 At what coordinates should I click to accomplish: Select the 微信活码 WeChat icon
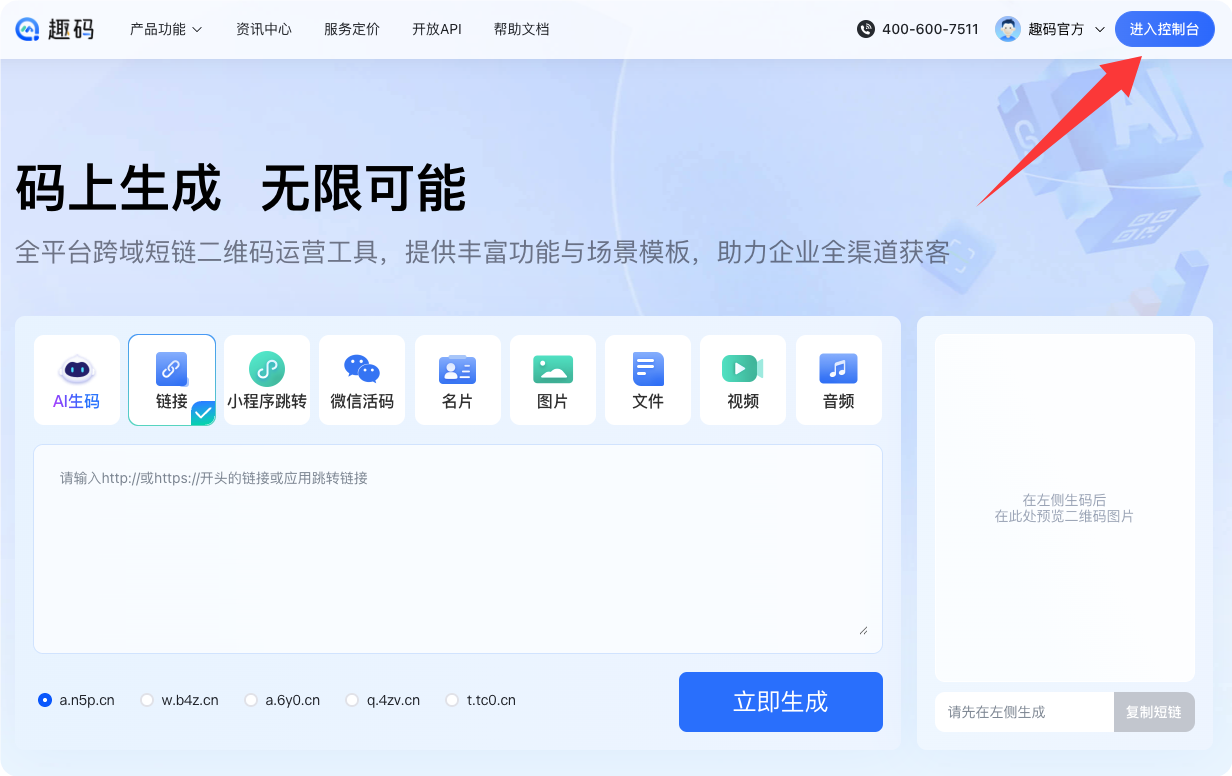click(x=362, y=369)
